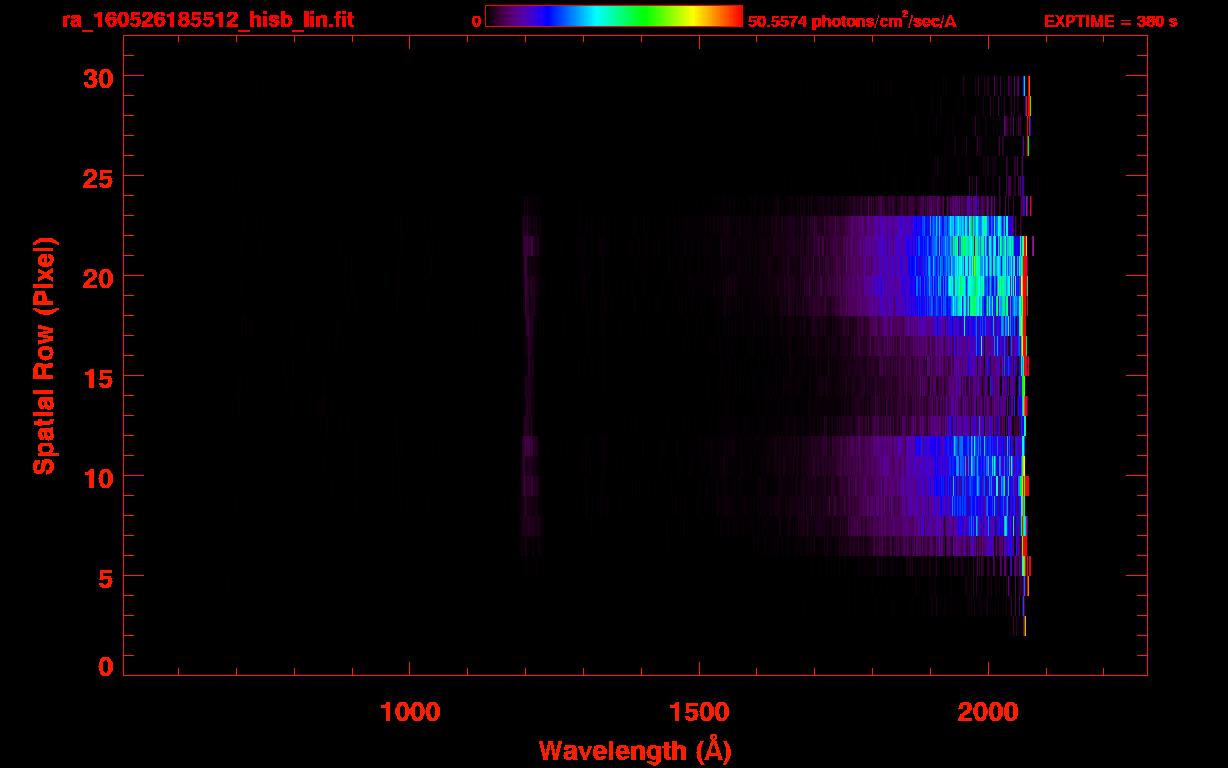
Task: Click the colorbar minimum value 0
Action: (476, 21)
